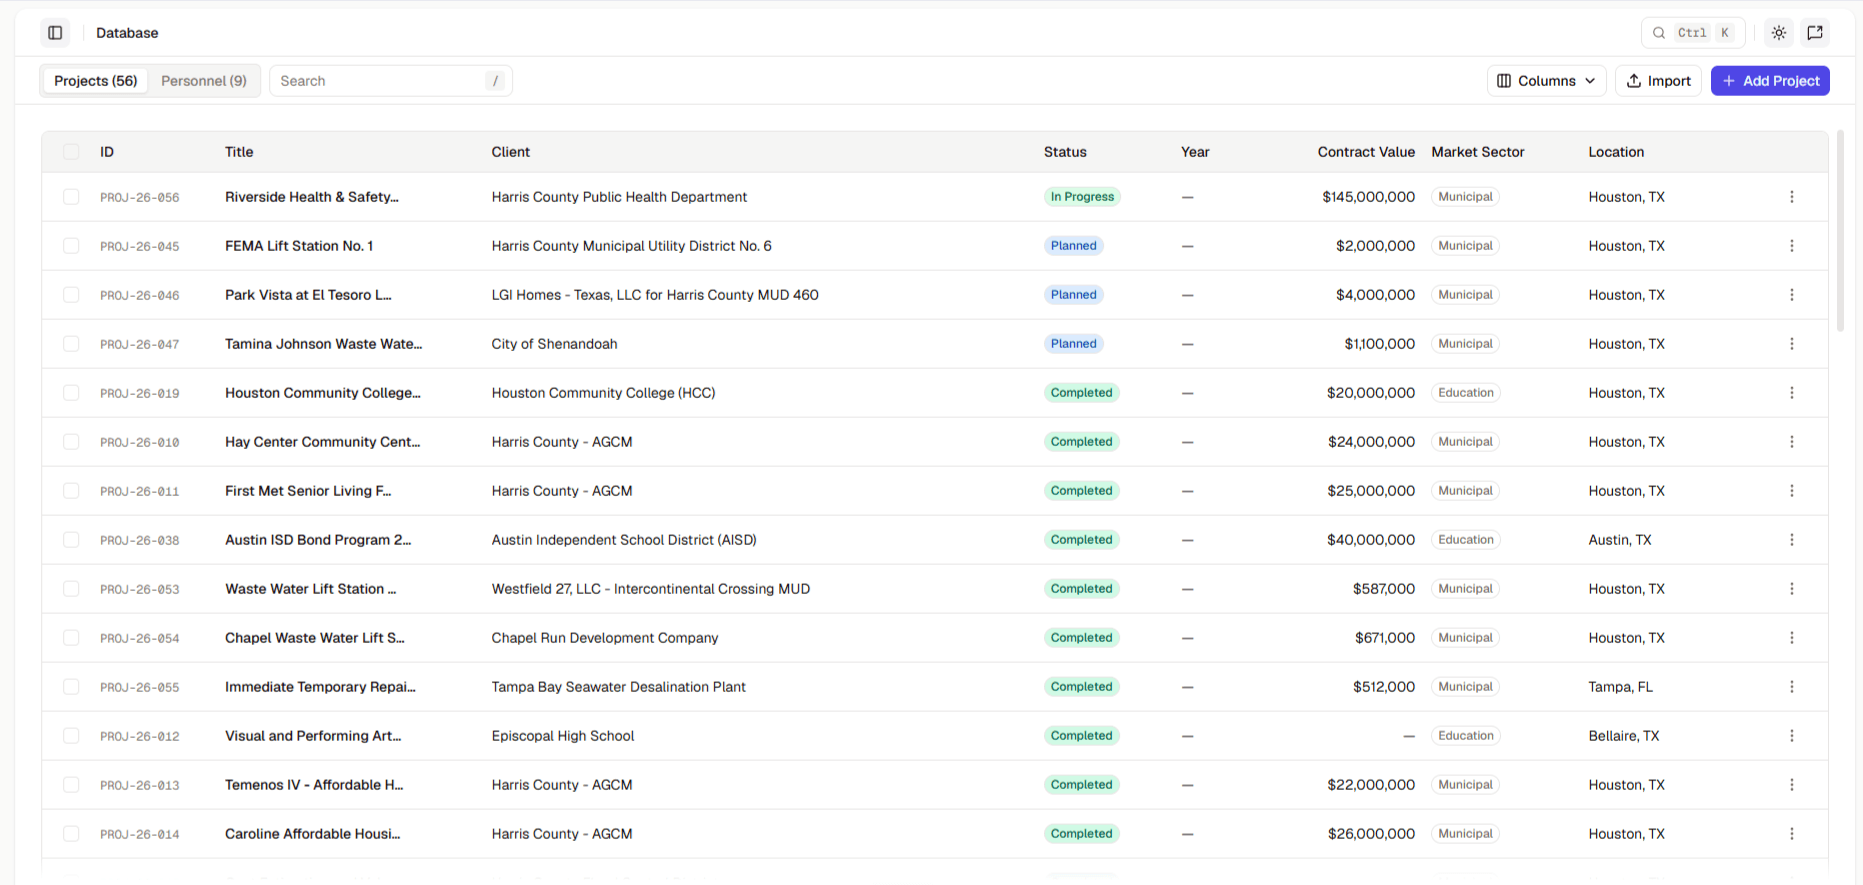
Task: Open row menu for Caroline Affordable Housing
Action: point(1792,834)
